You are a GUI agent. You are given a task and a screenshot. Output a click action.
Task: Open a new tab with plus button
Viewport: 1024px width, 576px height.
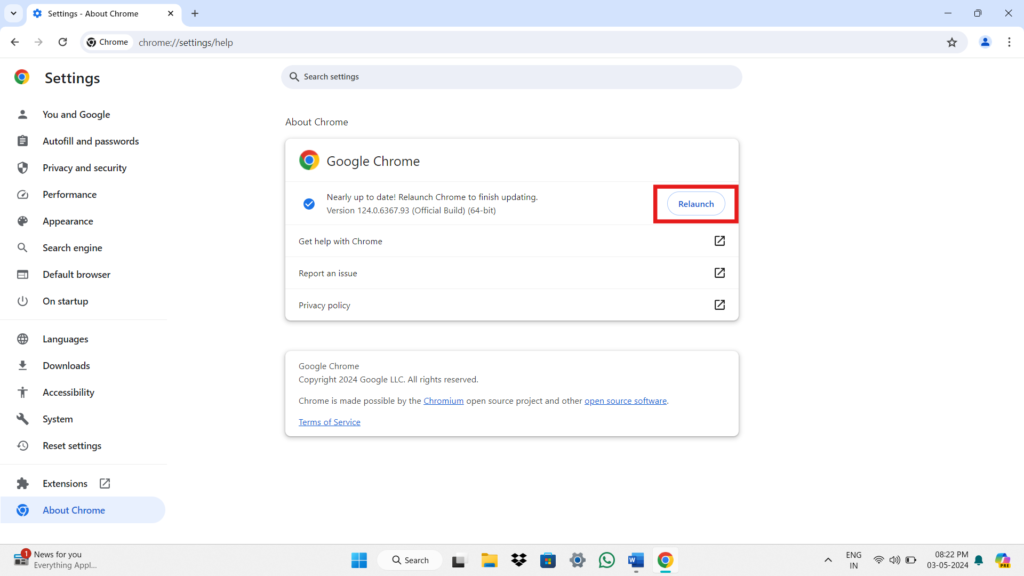[x=195, y=13]
